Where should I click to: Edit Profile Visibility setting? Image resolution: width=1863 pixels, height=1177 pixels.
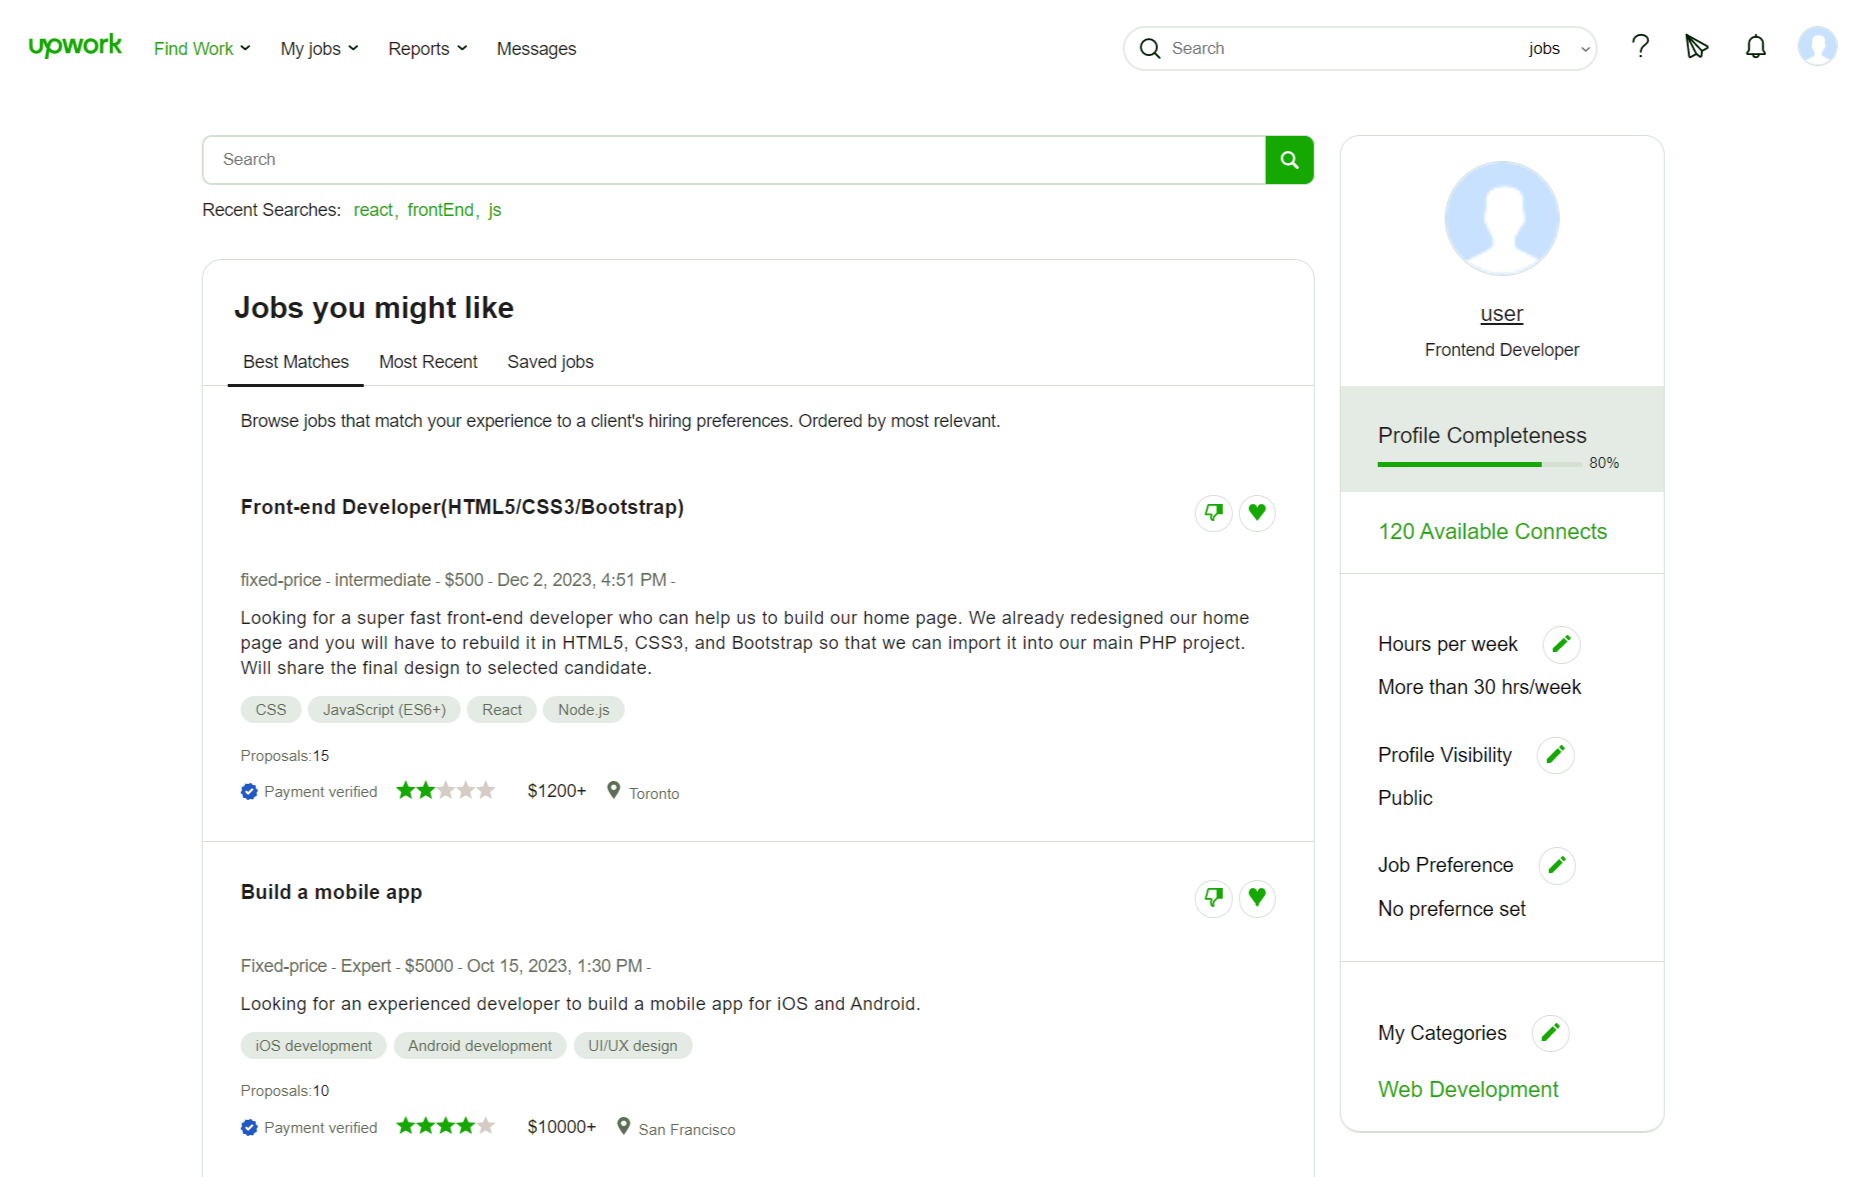coord(1555,755)
